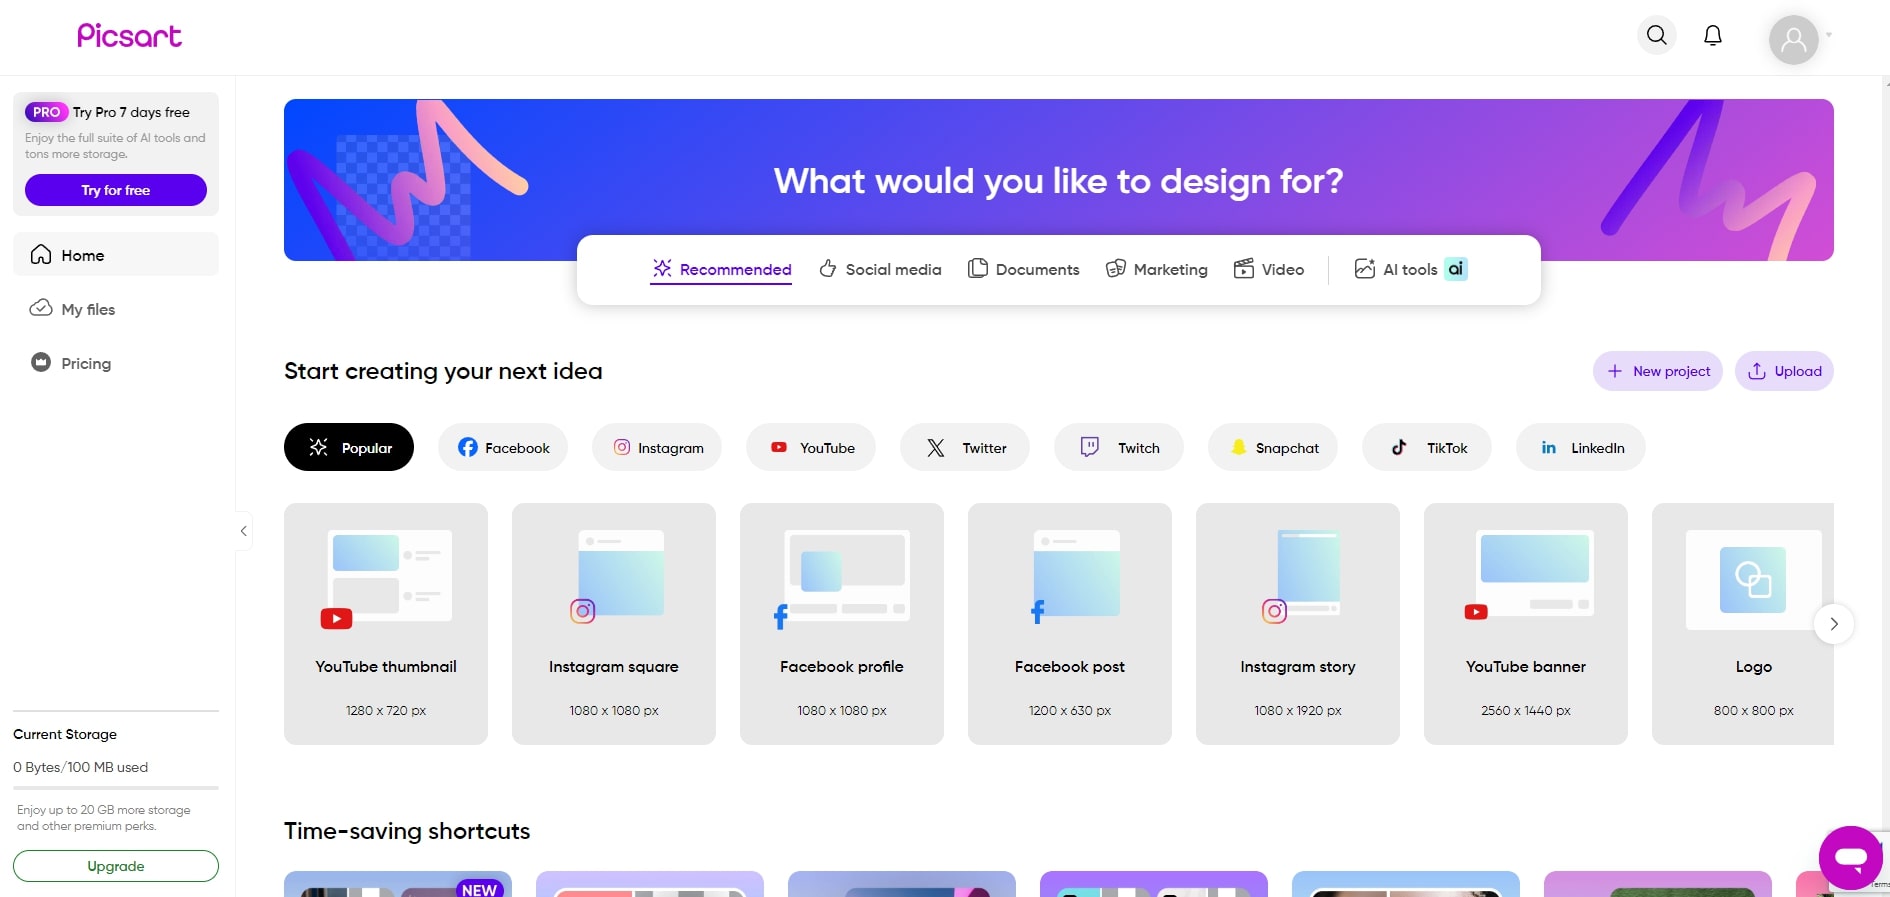The width and height of the screenshot is (1890, 897).
Task: Collapse the left sidebar panel
Action: (243, 531)
